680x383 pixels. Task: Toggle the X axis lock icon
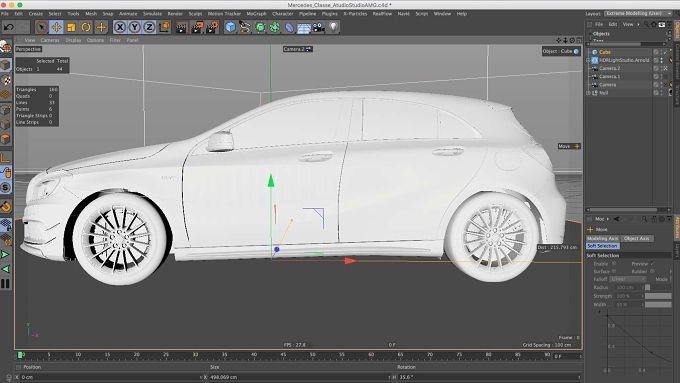tap(120, 27)
